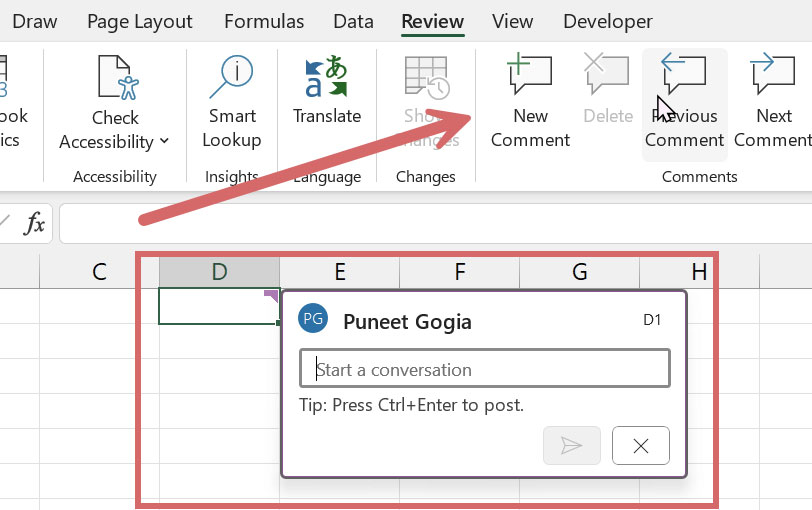The width and height of the screenshot is (812, 510).
Task: Switch to the Formulas tab
Action: tap(264, 21)
